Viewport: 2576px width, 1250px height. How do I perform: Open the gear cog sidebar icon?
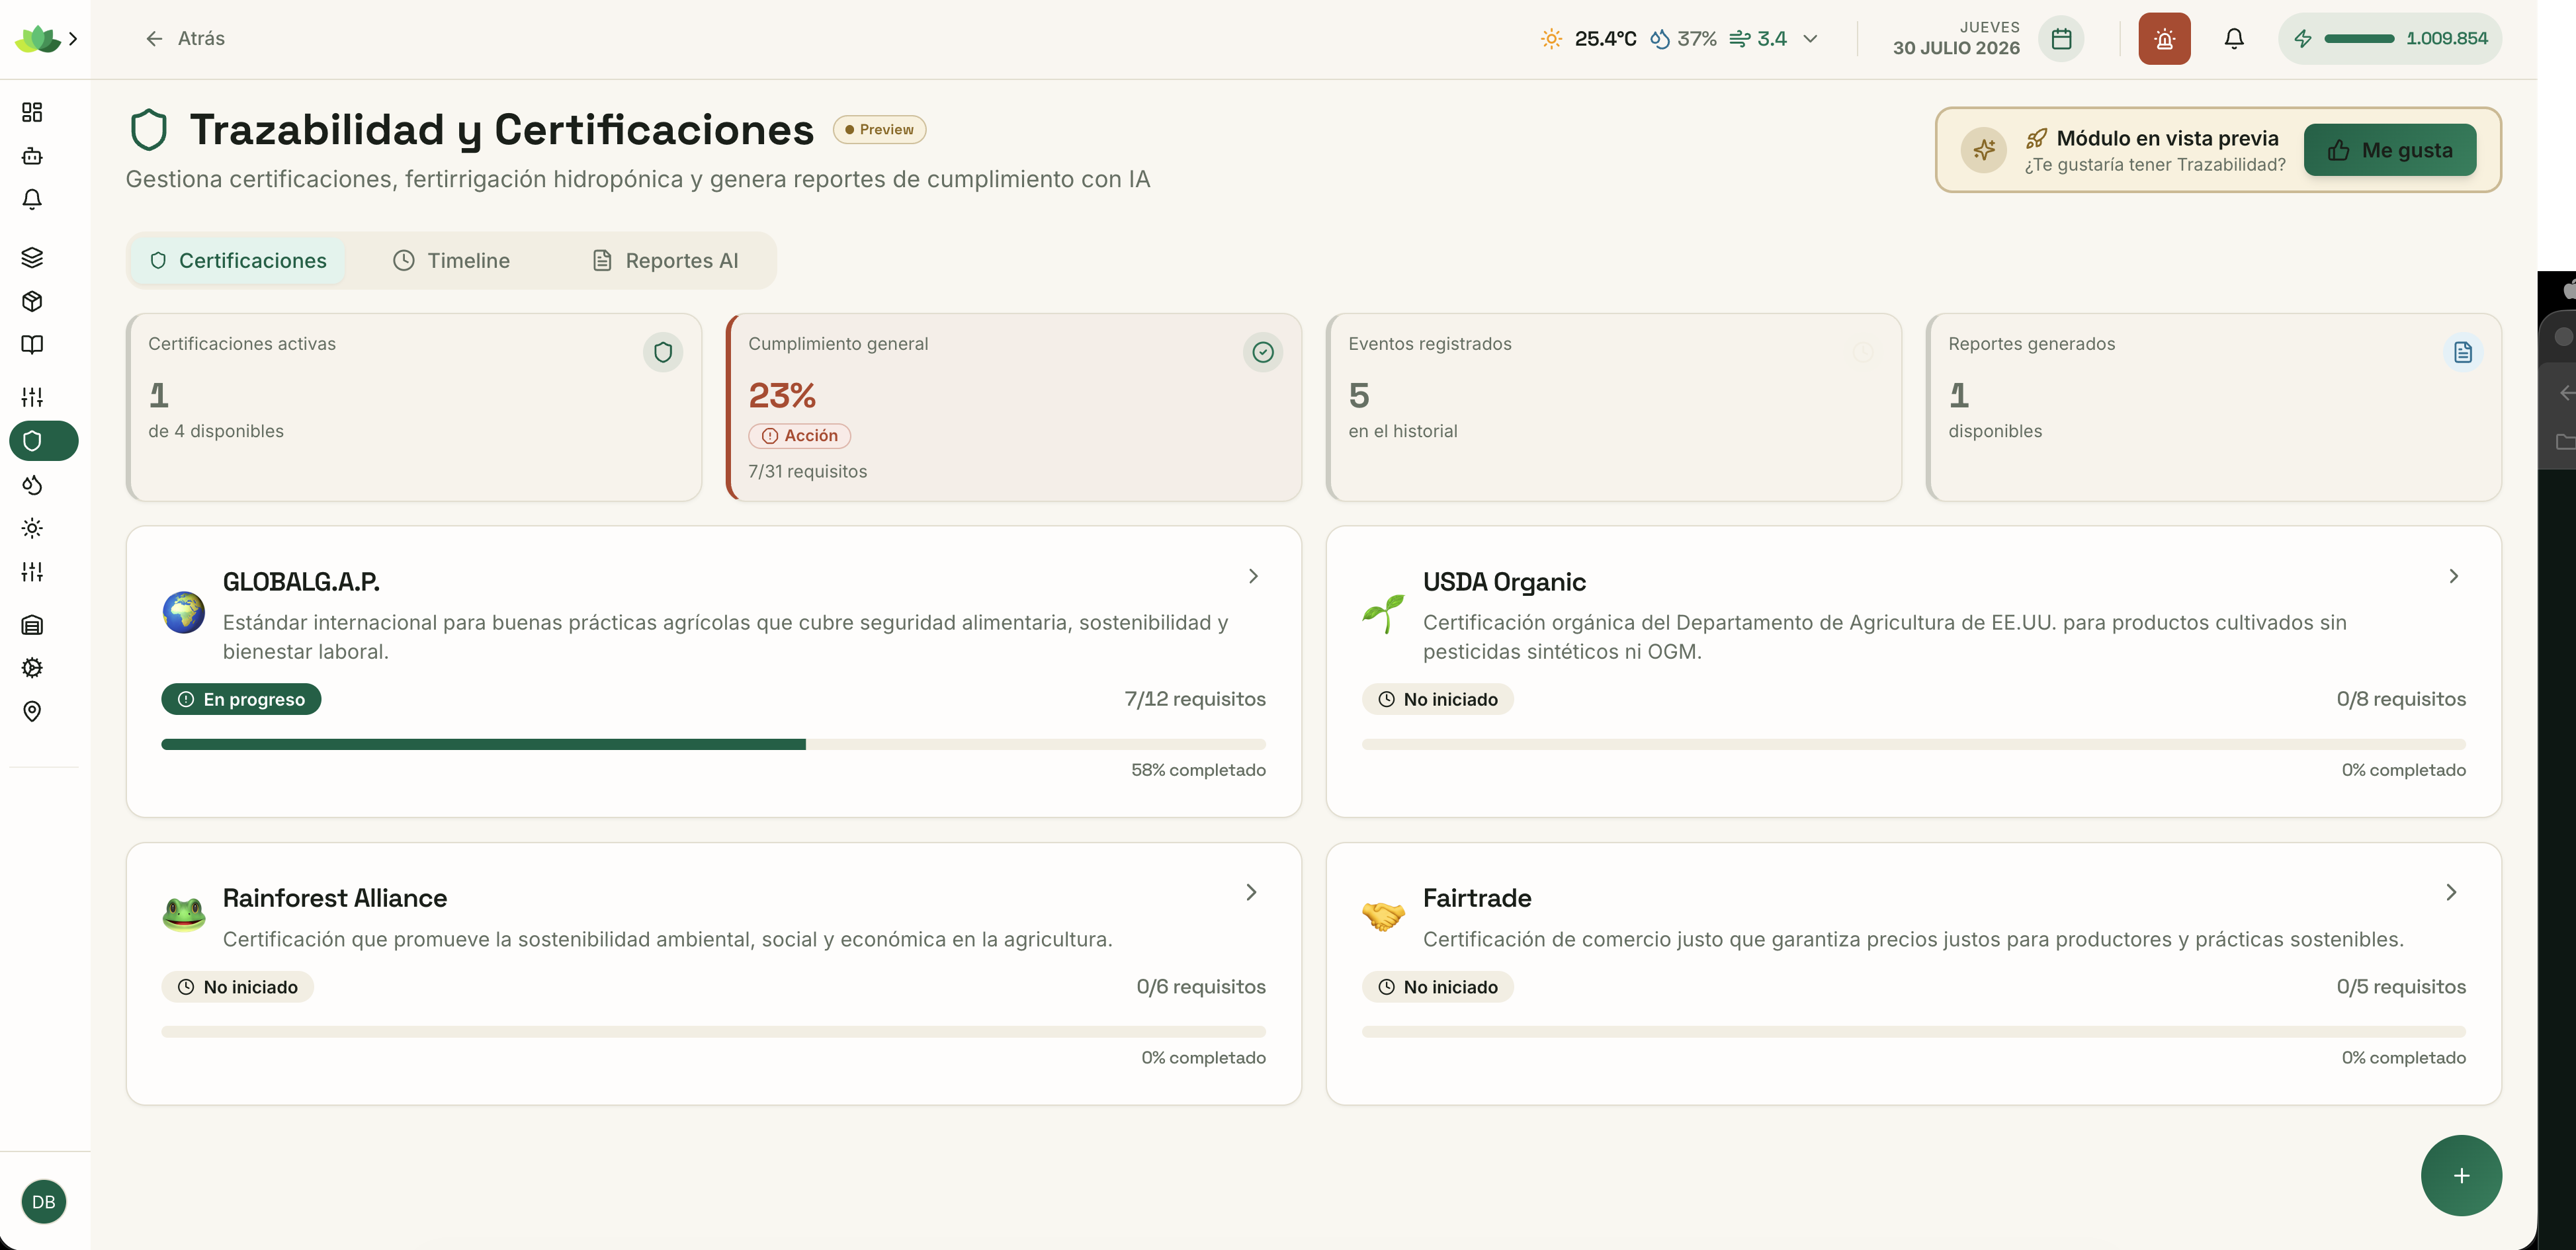32,668
